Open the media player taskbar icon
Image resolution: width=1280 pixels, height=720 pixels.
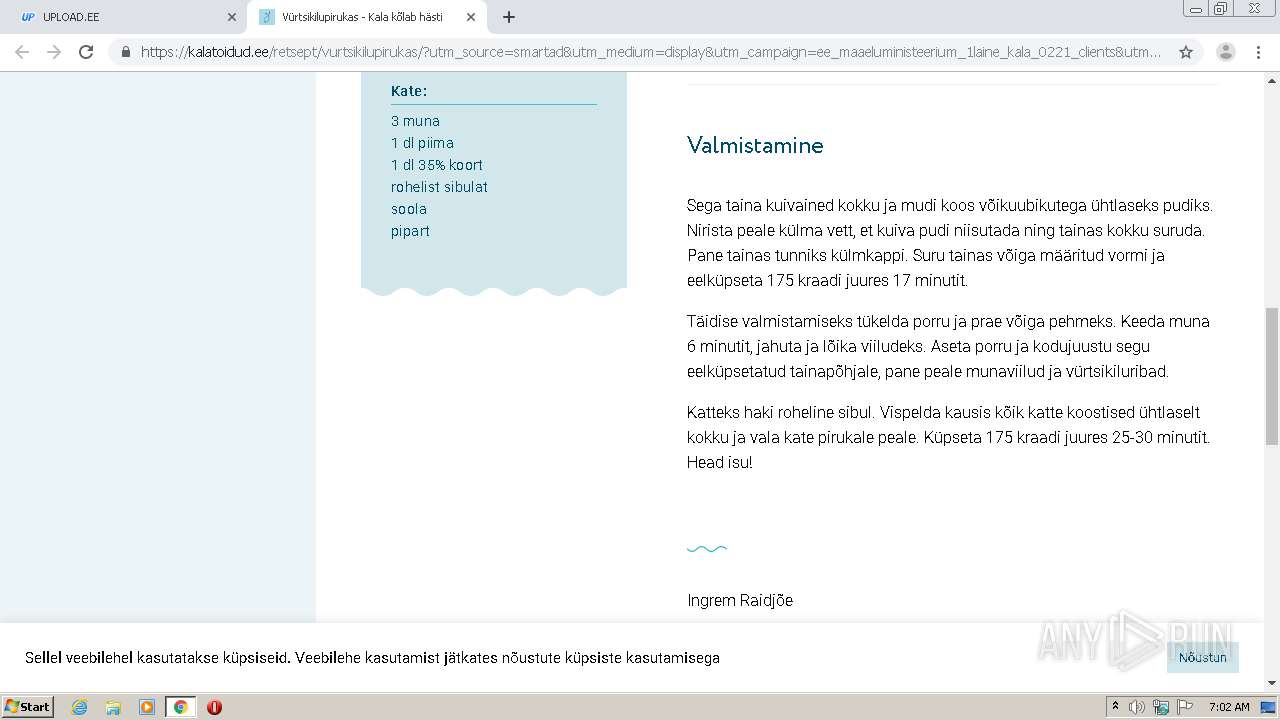tap(147, 707)
